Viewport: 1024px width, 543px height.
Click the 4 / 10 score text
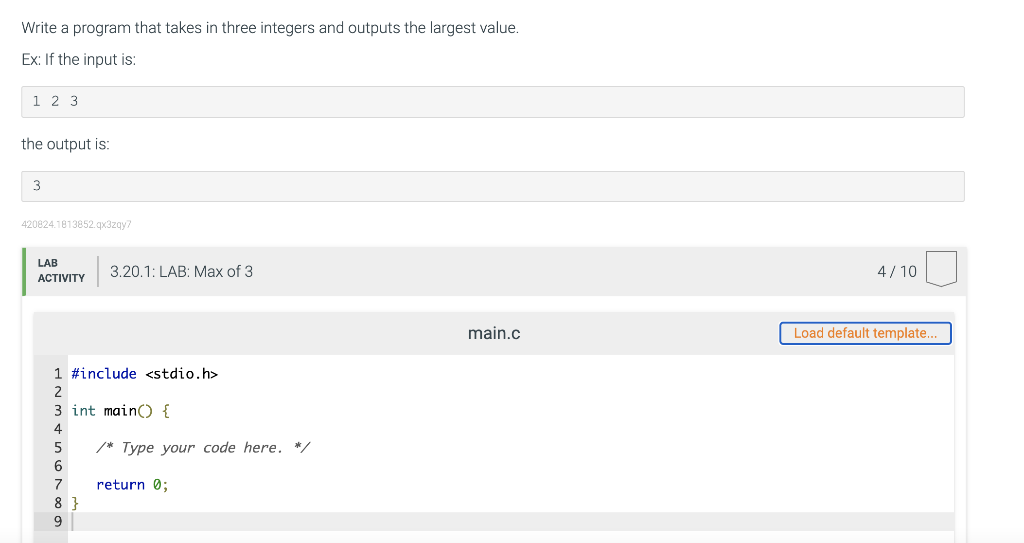[x=897, y=271]
